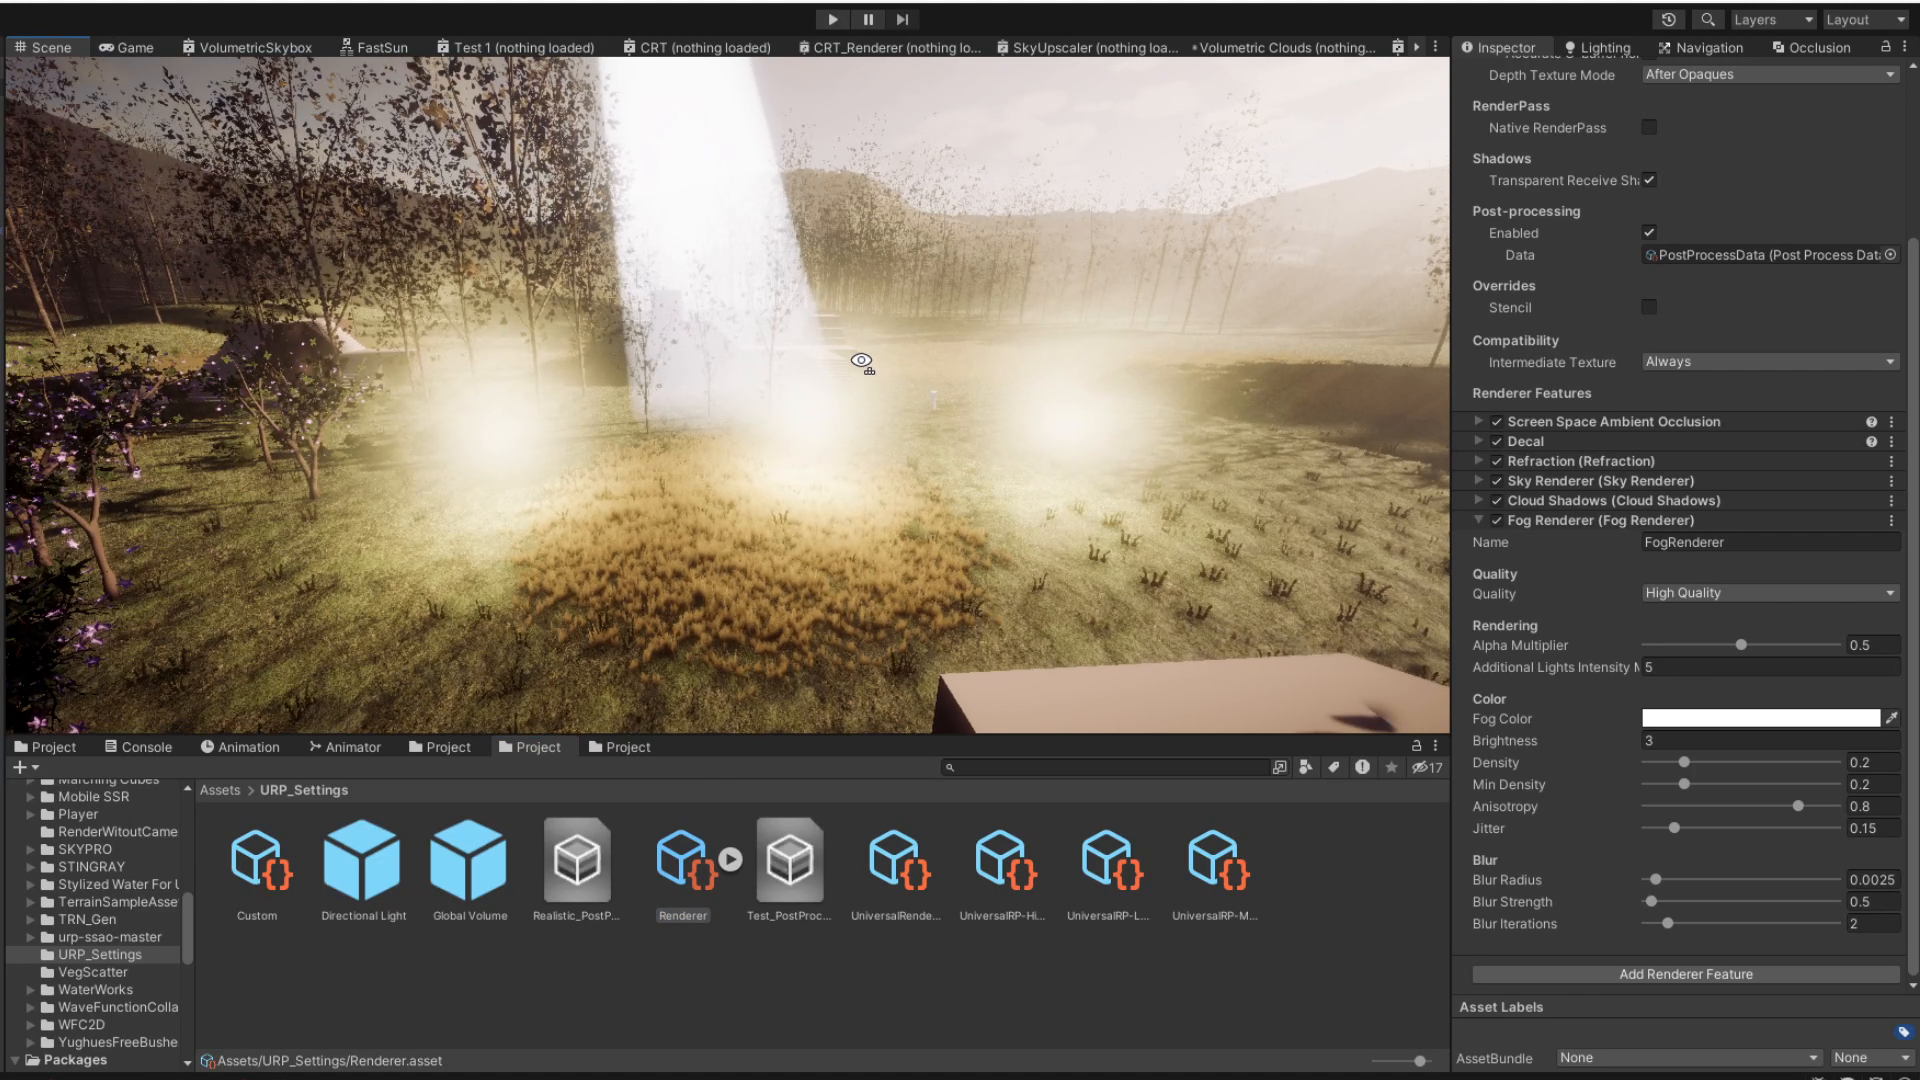This screenshot has height=1080, width=1920.
Task: Open global search magnifier icon
Action: pyautogui.click(x=1708, y=19)
